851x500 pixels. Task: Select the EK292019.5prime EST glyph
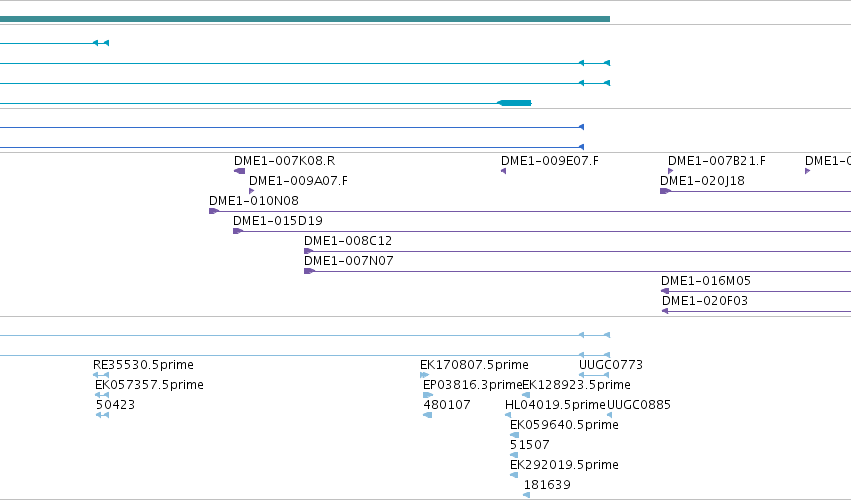(514, 476)
